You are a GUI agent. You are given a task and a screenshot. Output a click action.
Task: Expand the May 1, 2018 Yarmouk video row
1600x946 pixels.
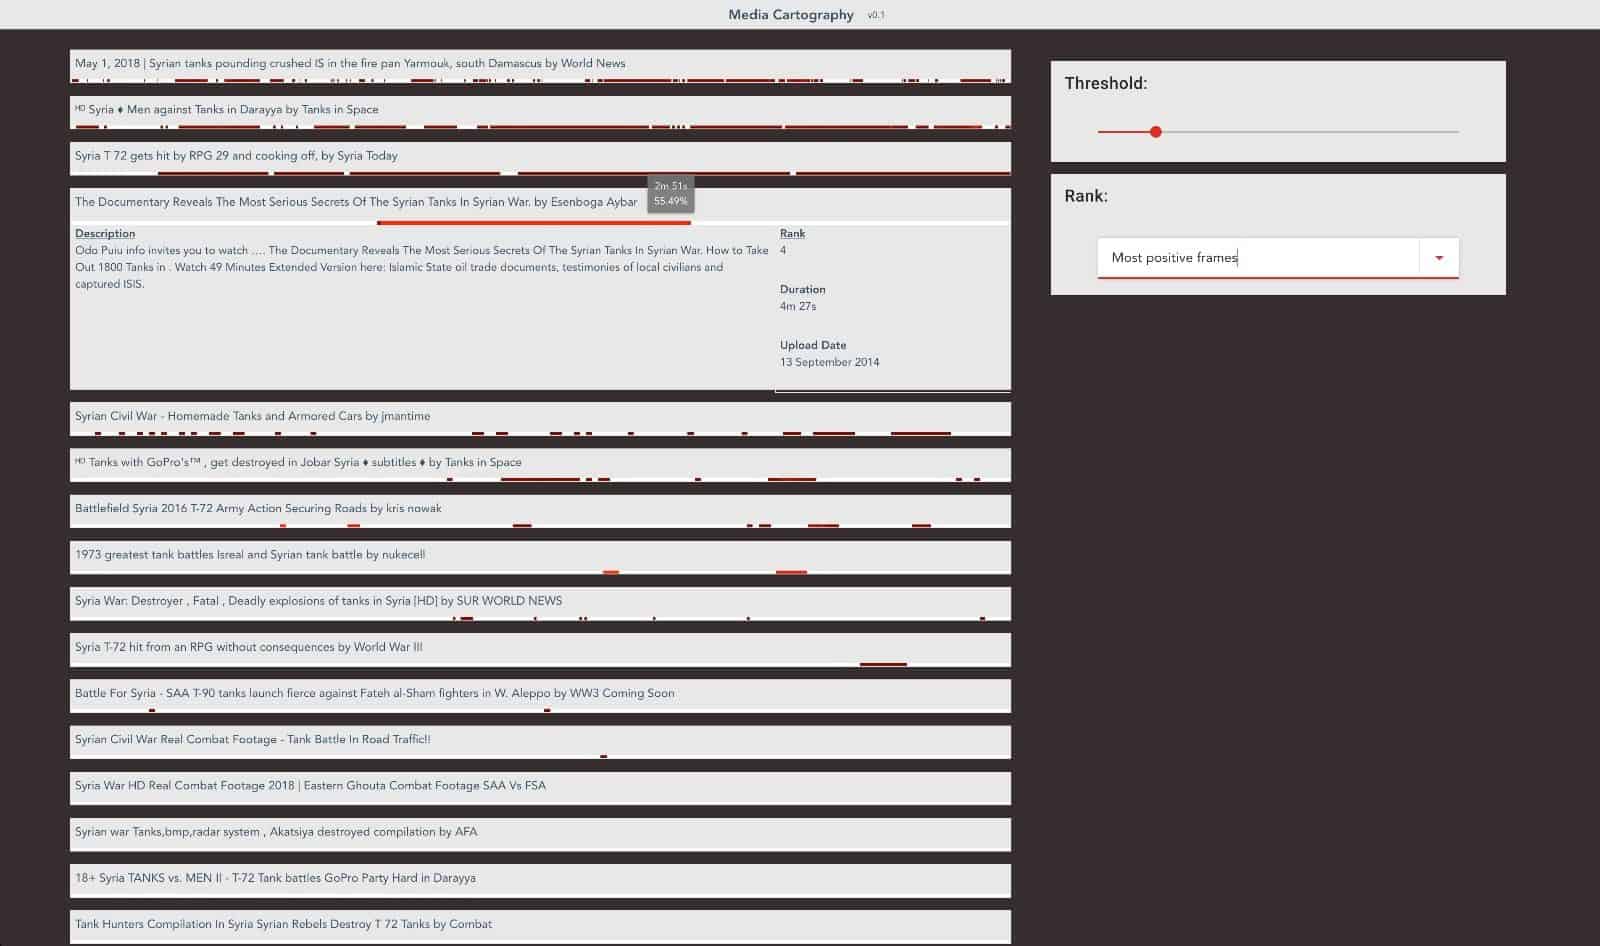tap(350, 63)
